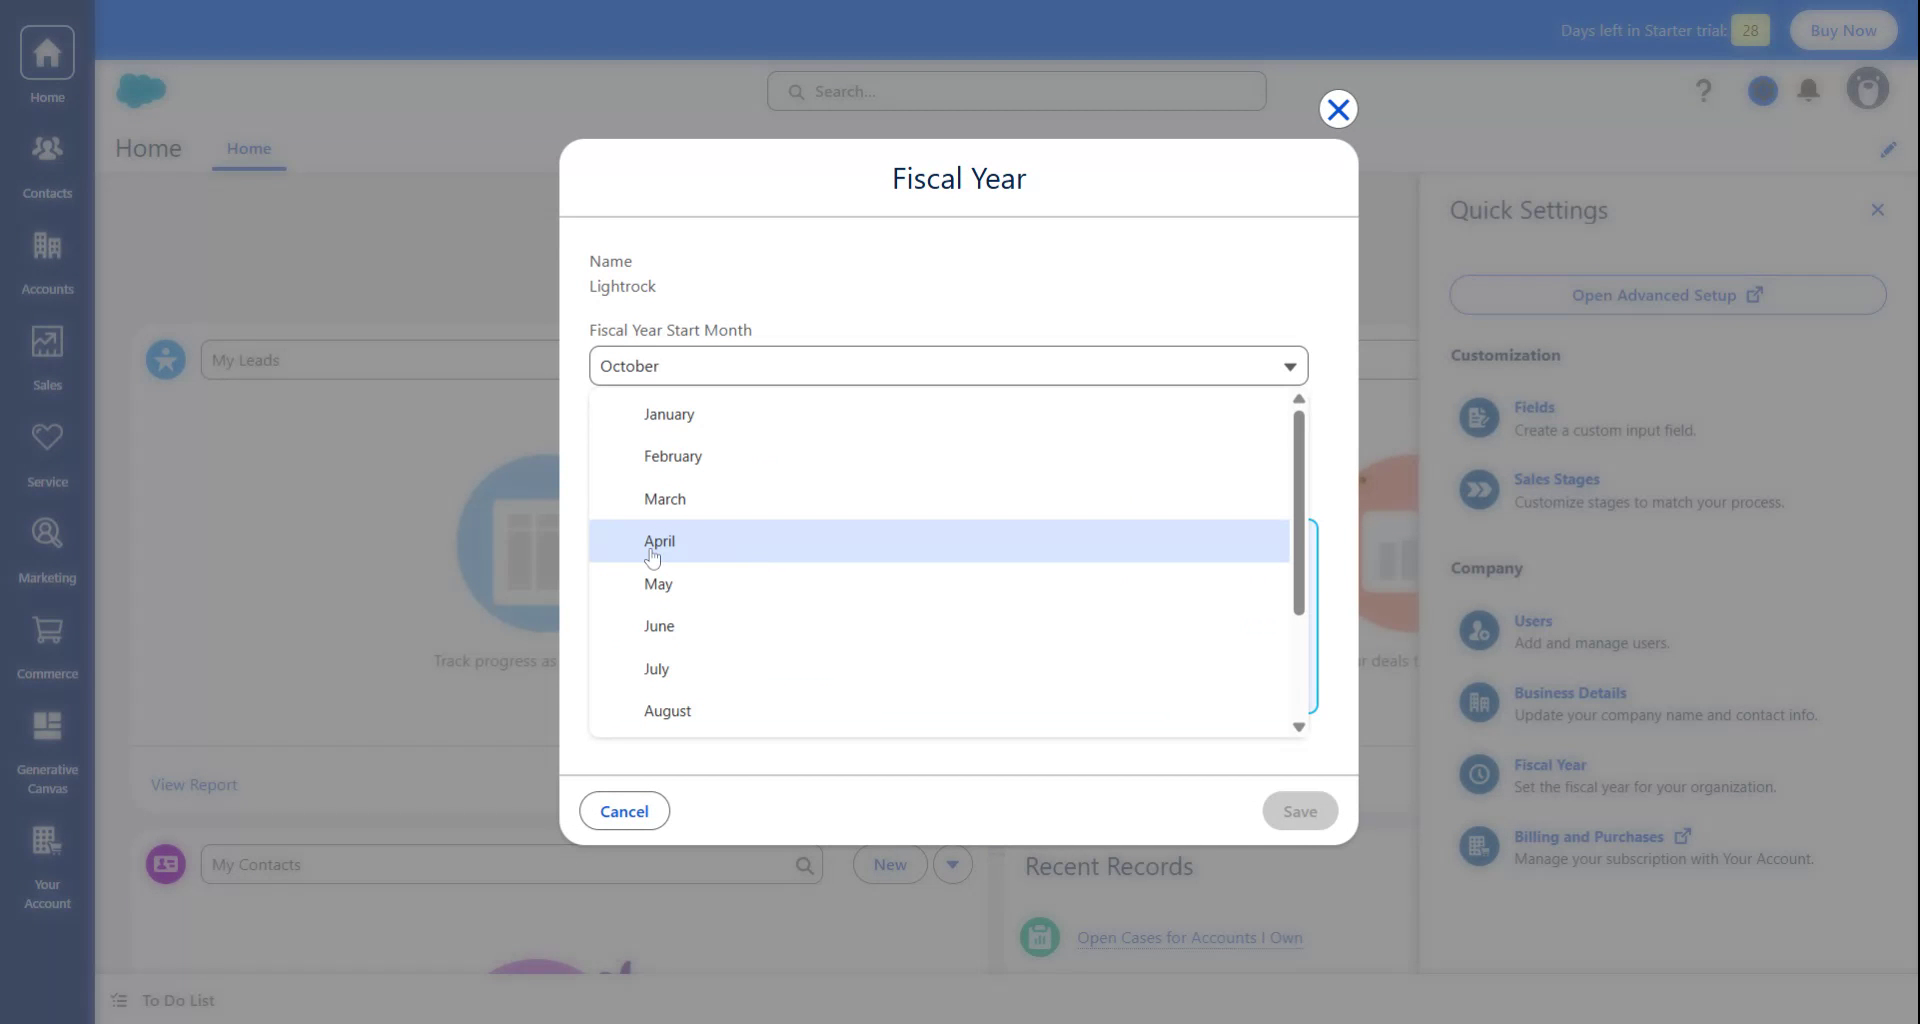Select April as the fiscal start month
The width and height of the screenshot is (1920, 1024).
(x=660, y=541)
